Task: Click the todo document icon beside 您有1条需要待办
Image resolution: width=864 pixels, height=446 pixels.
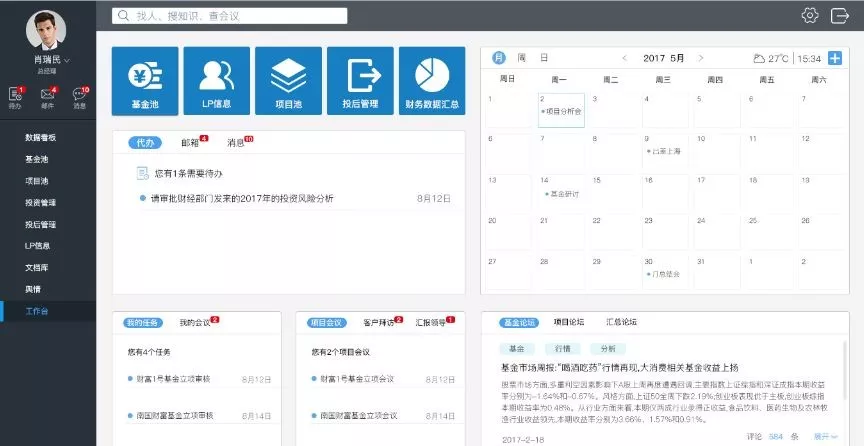Action: pos(142,173)
